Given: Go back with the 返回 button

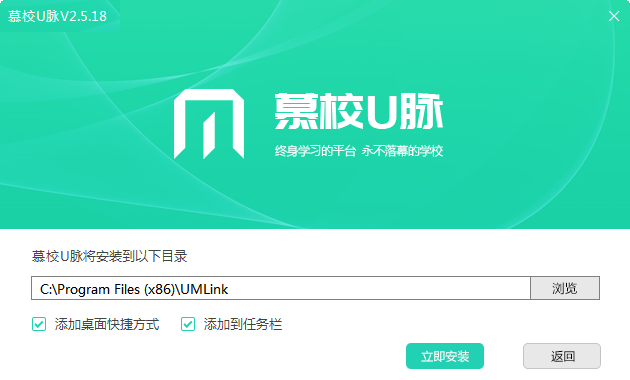Looking at the screenshot, I should point(562,356).
